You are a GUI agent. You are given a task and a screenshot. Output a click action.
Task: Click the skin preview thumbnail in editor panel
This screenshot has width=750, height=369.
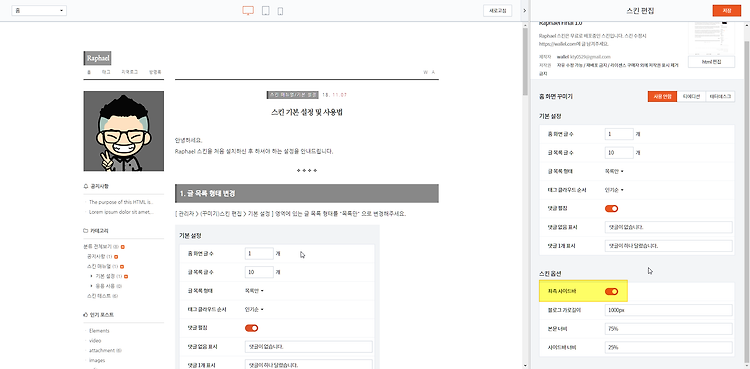711,38
